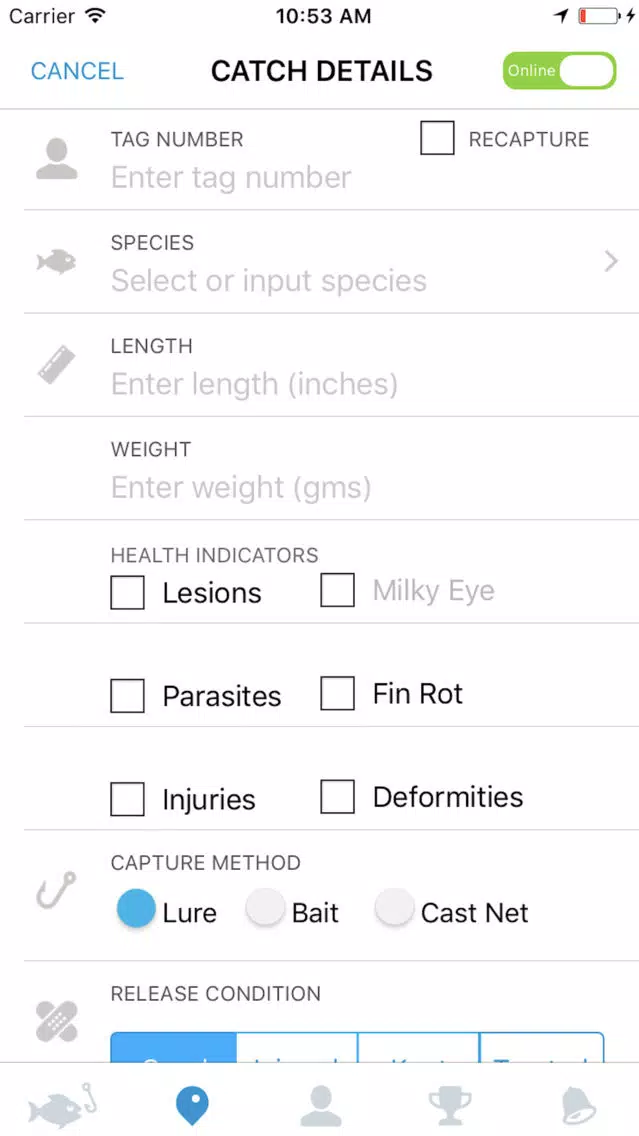
Task: Tap the ruler icon beside Length
Action: click(57, 364)
